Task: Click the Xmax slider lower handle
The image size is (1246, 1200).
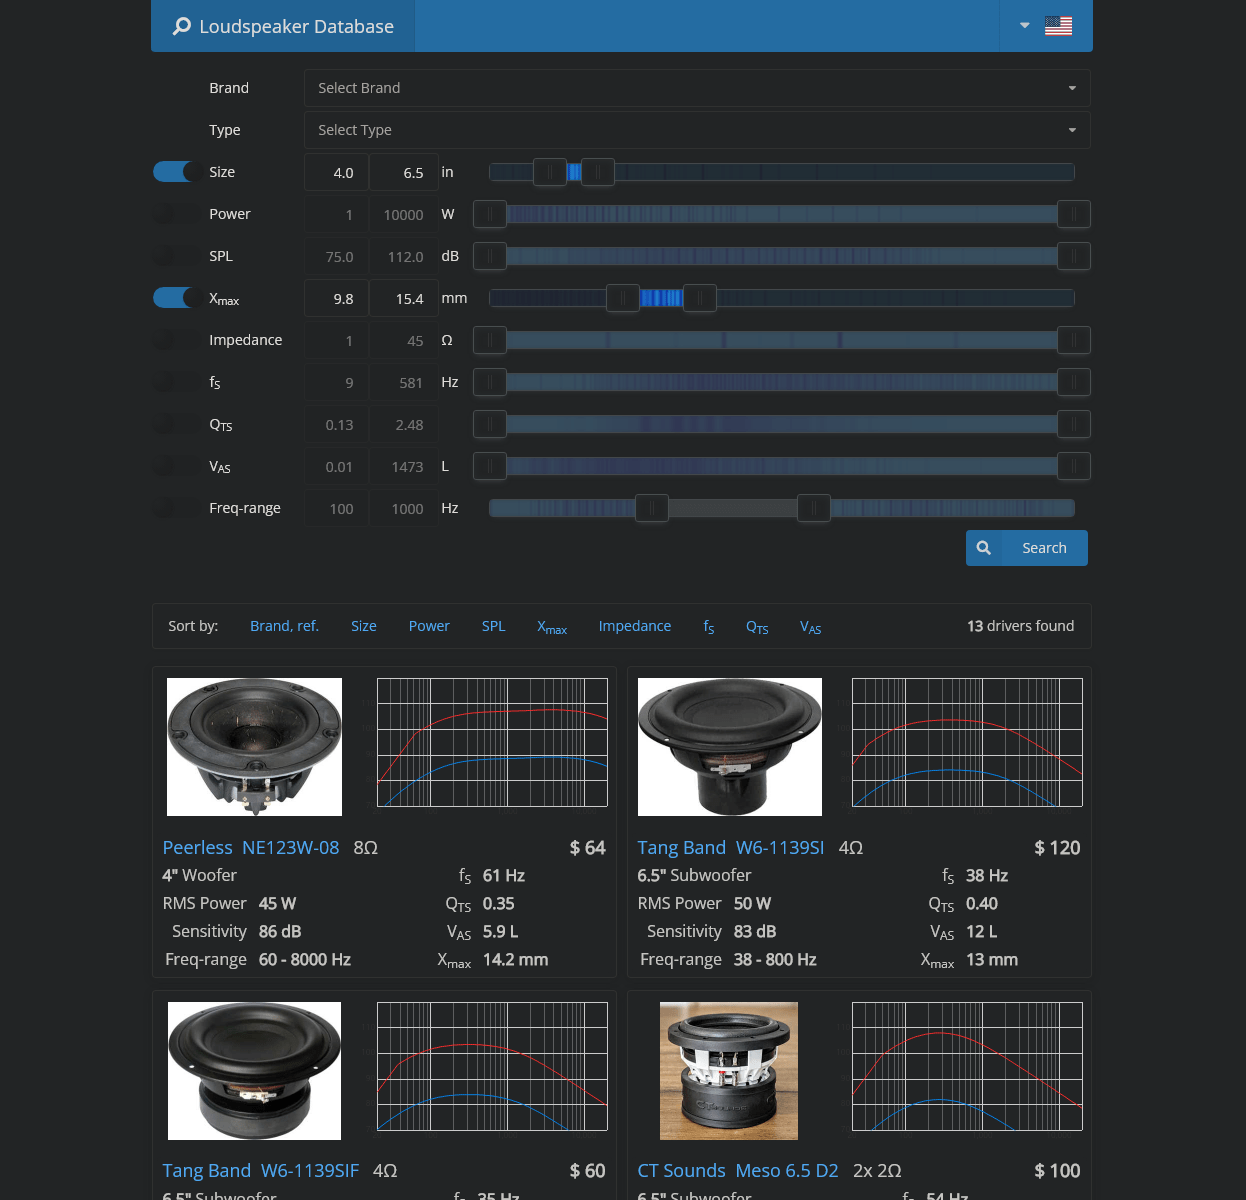Action: [623, 298]
